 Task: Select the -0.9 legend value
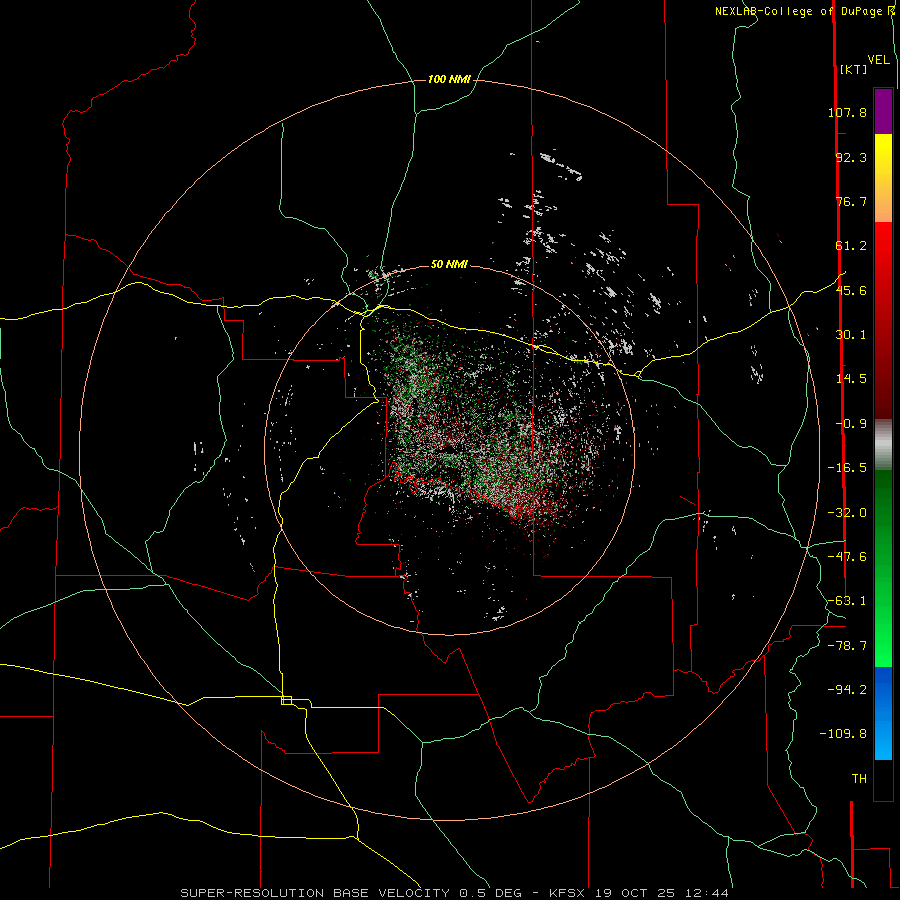(x=851, y=424)
